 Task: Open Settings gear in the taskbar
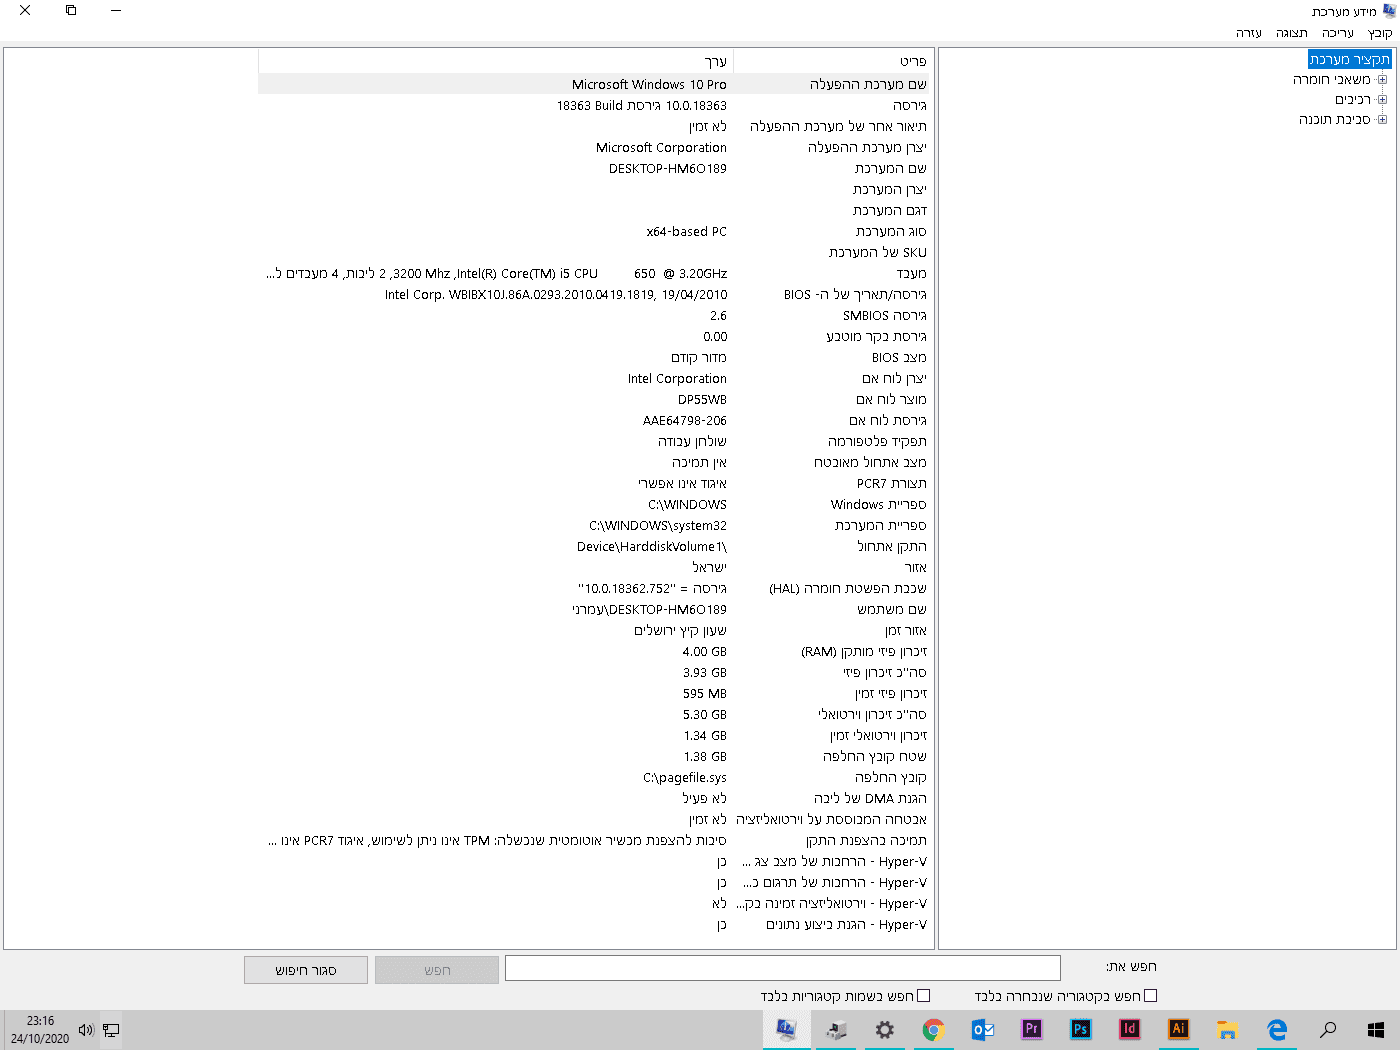click(884, 1029)
